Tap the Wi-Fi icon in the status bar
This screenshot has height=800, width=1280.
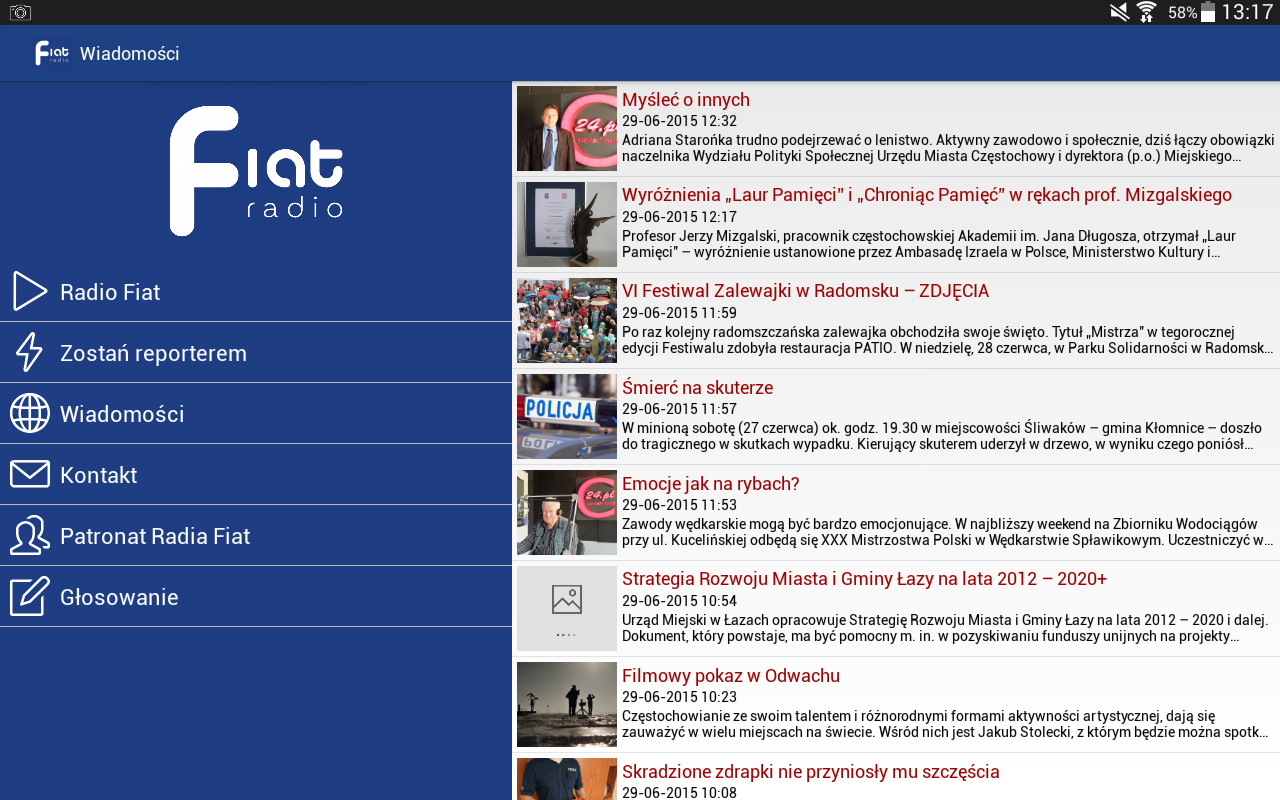tap(1147, 13)
